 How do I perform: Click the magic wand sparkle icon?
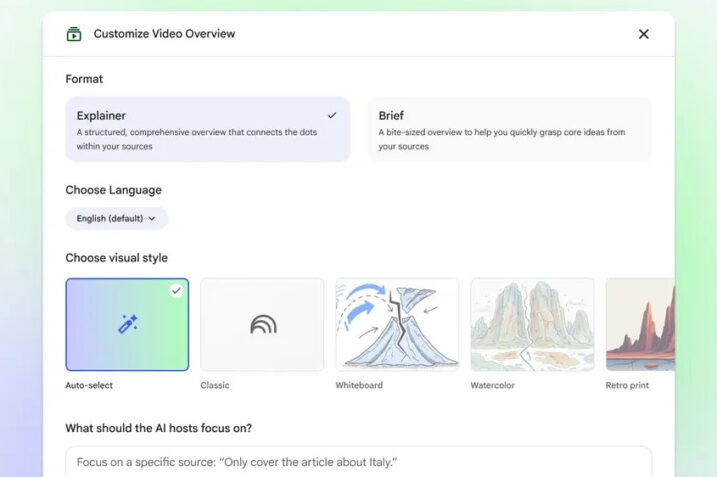(127, 323)
